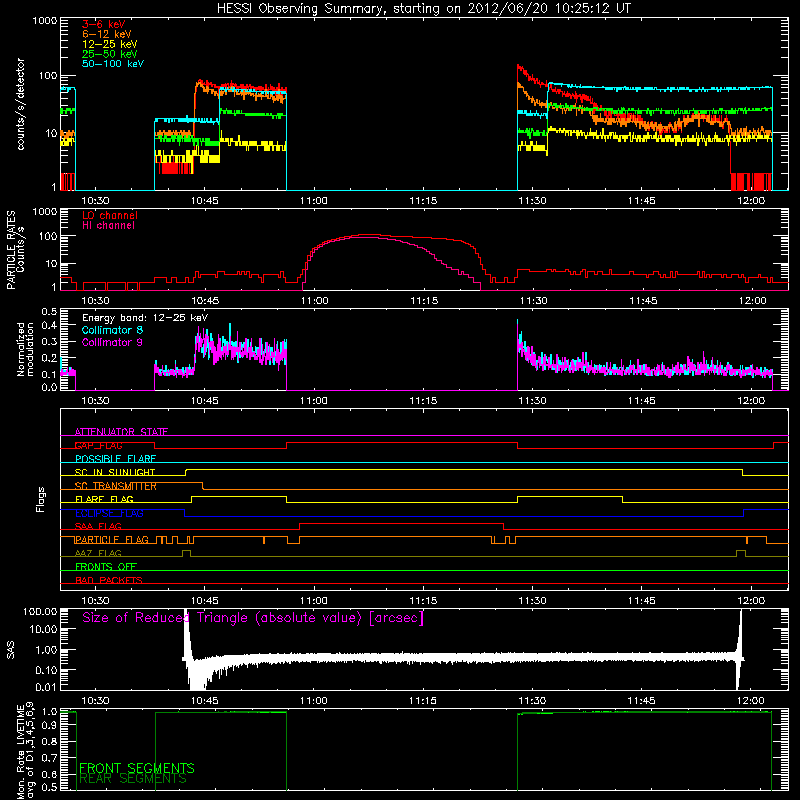Click the FLARE_FLAG label

[104, 499]
